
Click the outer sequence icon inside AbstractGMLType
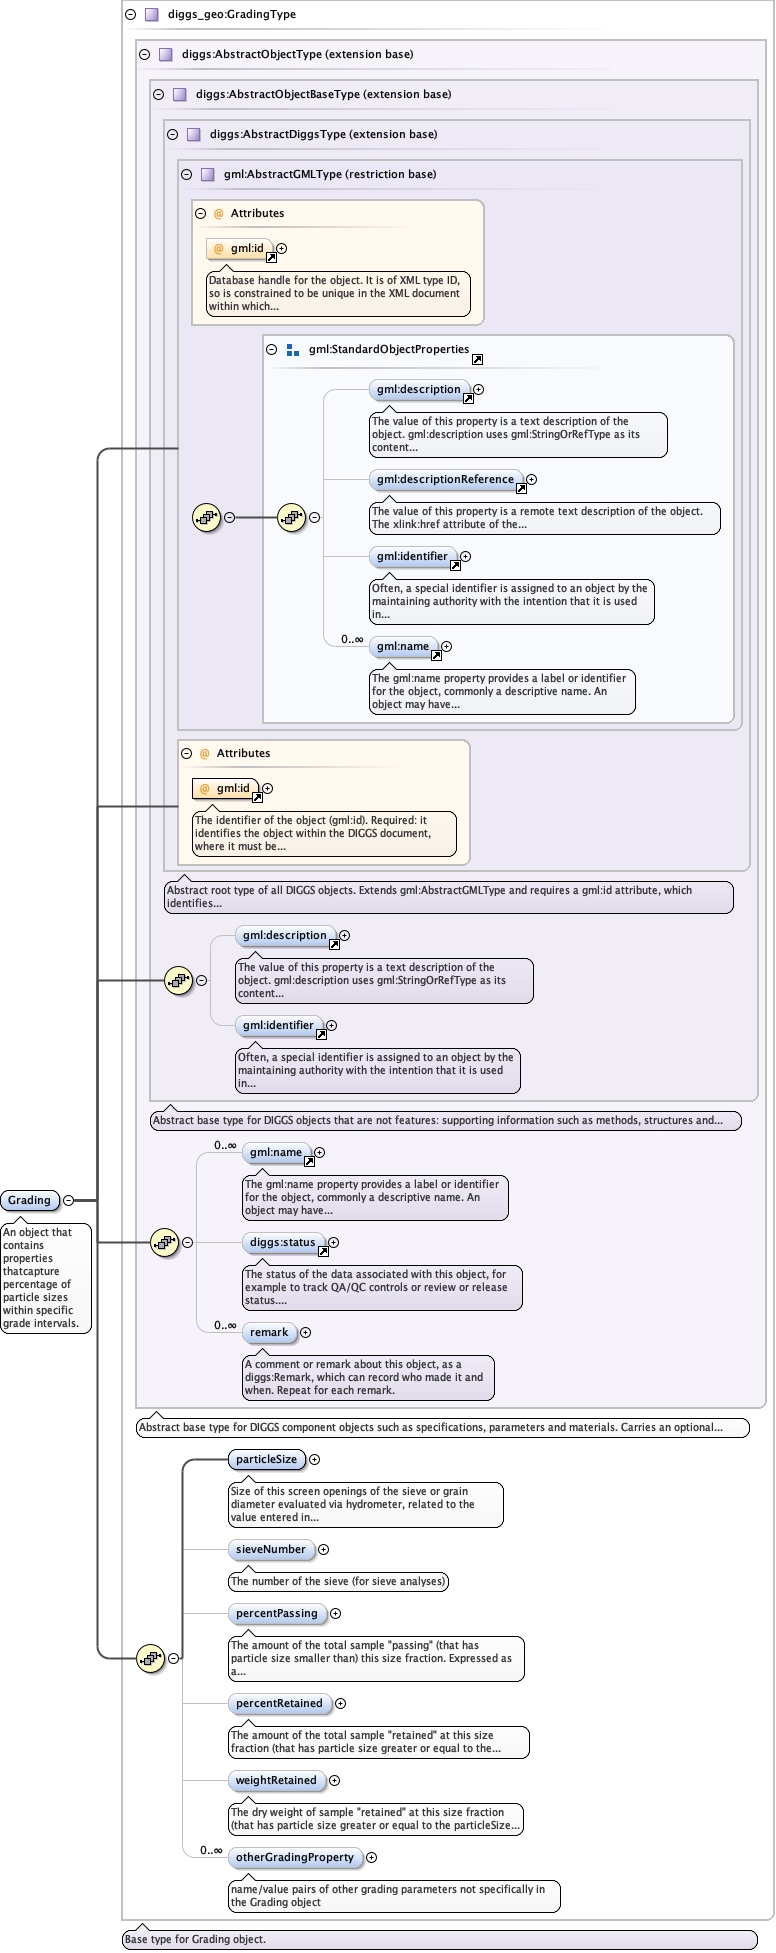(206, 518)
